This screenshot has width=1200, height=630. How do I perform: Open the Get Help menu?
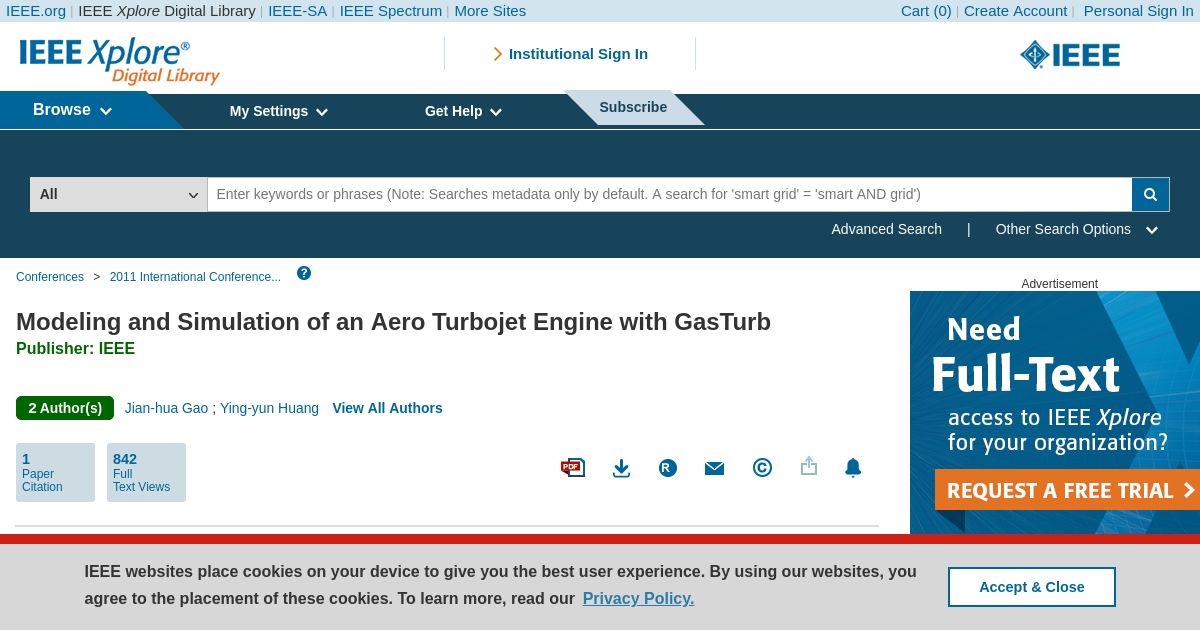[463, 111]
